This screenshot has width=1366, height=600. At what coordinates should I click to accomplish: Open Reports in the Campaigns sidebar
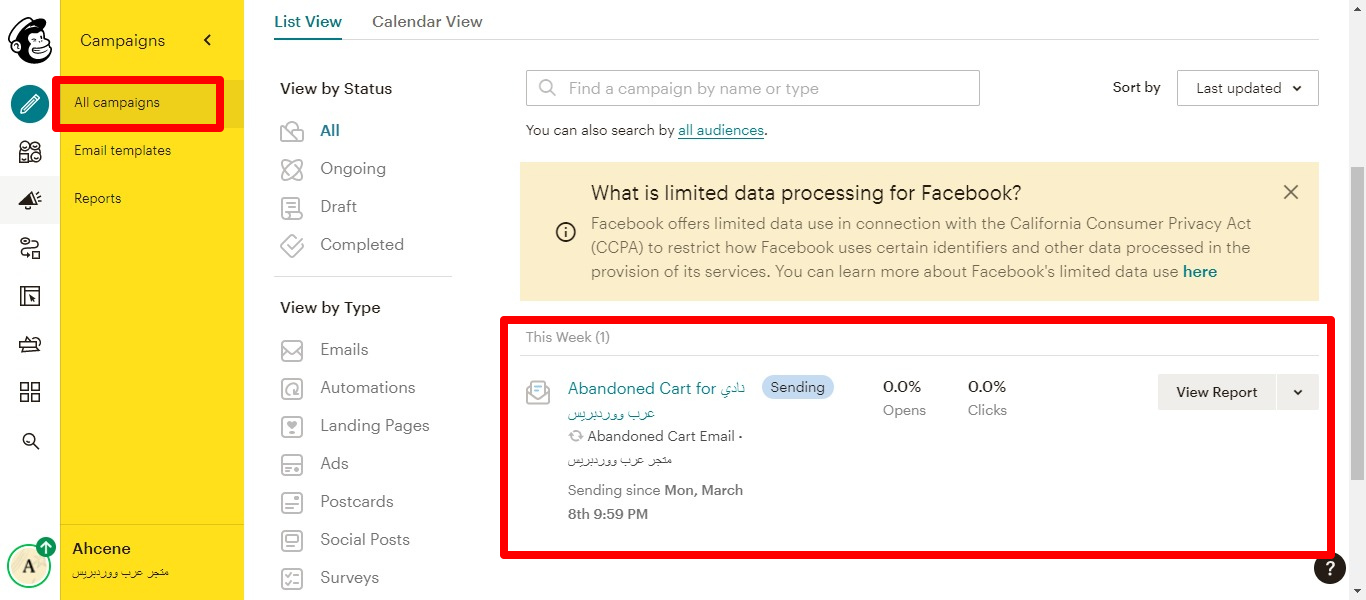pos(97,198)
